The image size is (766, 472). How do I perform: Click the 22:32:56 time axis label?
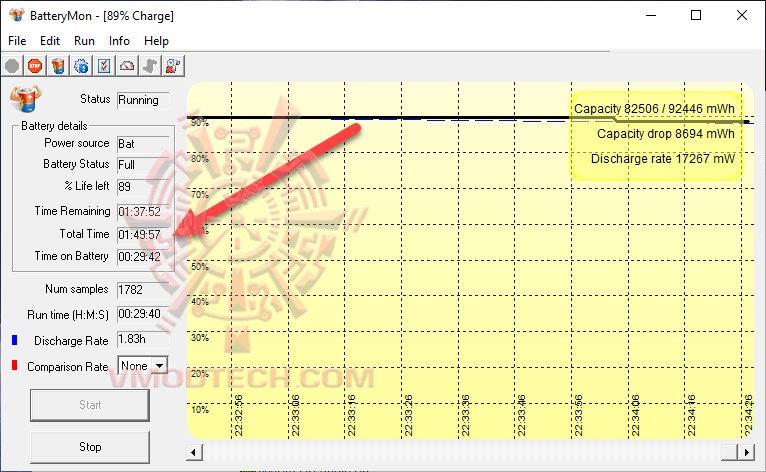click(x=238, y=415)
